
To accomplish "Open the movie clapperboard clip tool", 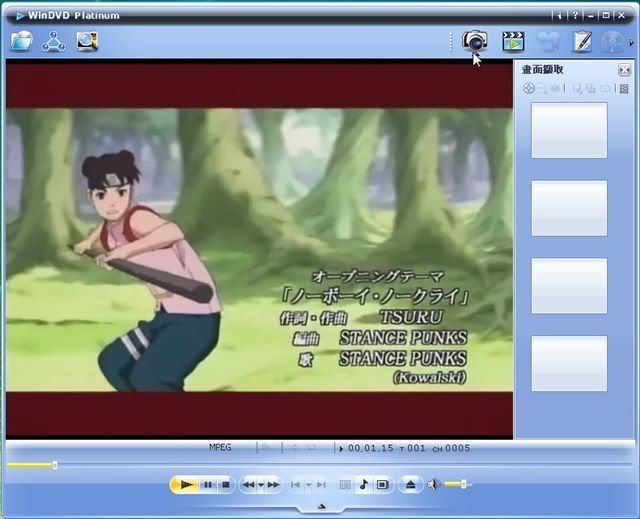I will (513, 41).
